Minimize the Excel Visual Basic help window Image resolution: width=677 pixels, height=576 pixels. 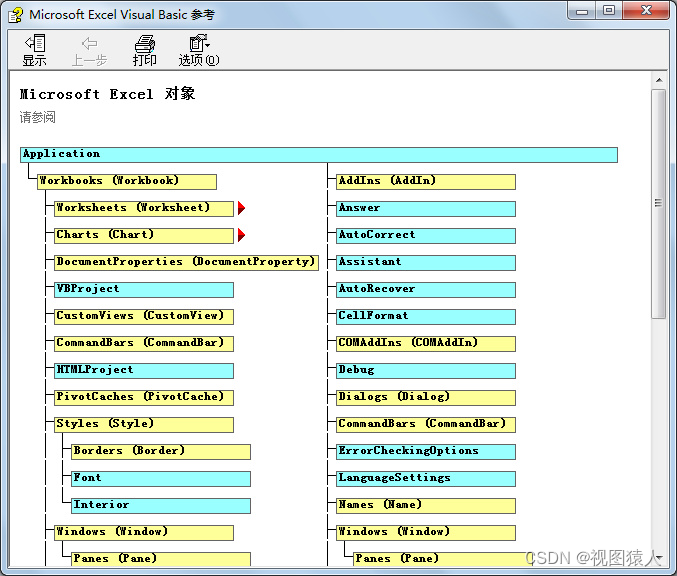tap(582, 11)
